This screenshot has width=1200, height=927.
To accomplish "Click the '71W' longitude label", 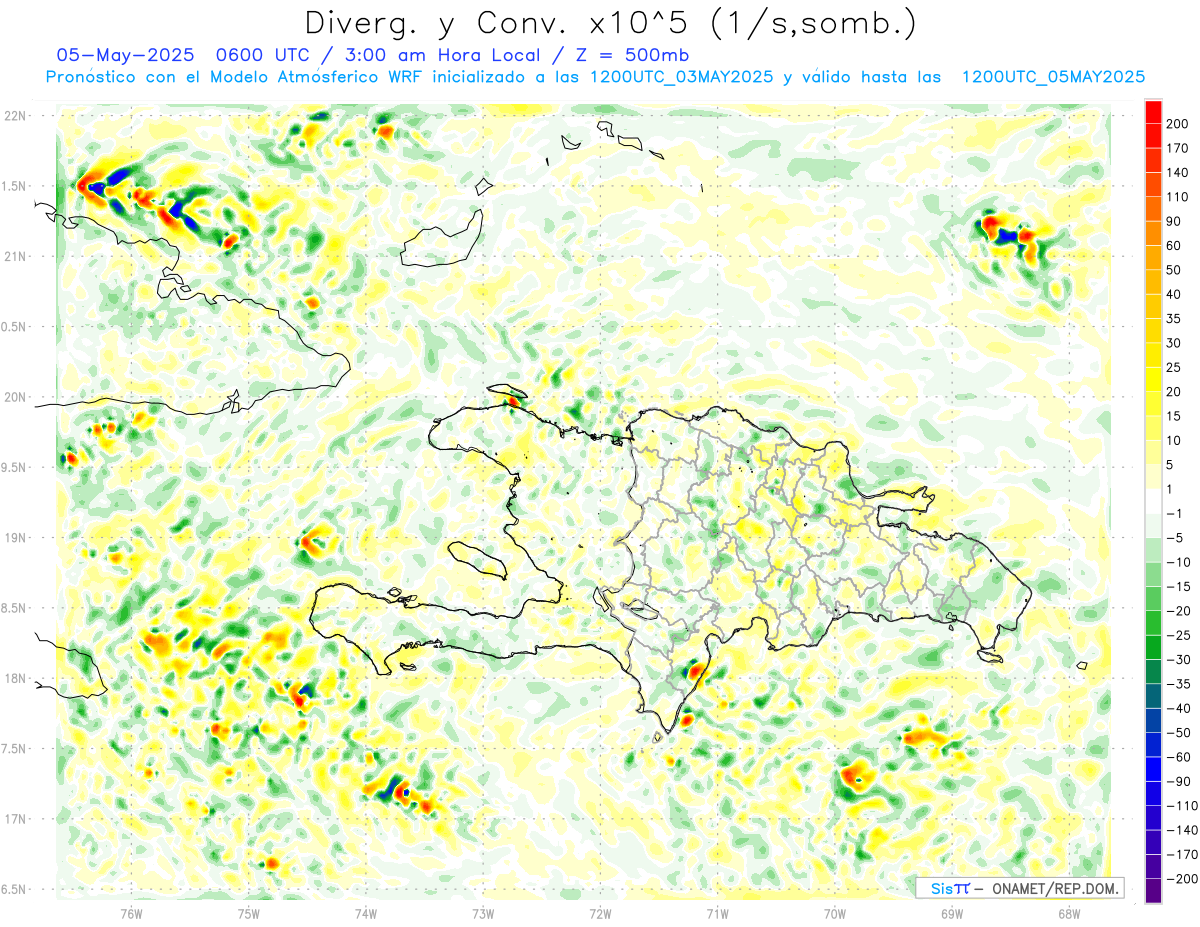I will coord(717,913).
